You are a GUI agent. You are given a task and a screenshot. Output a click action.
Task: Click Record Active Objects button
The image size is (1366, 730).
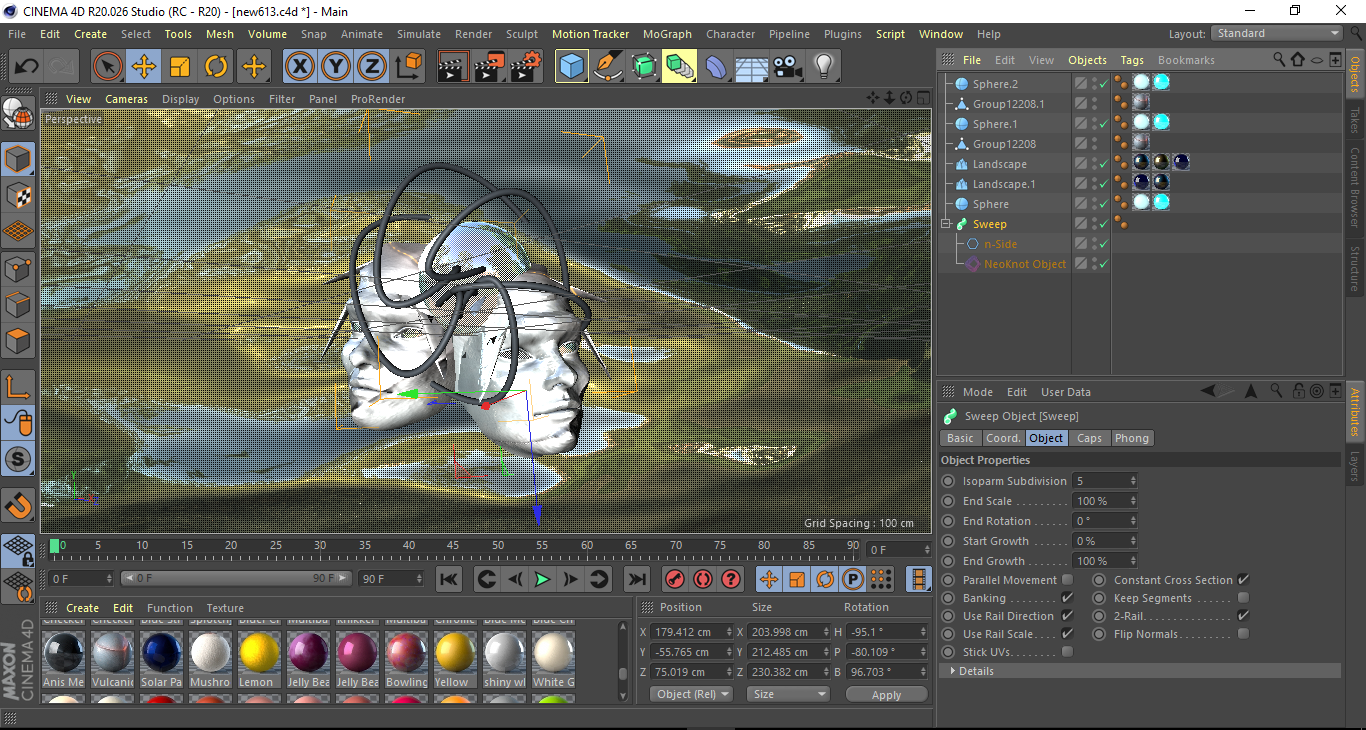(675, 579)
